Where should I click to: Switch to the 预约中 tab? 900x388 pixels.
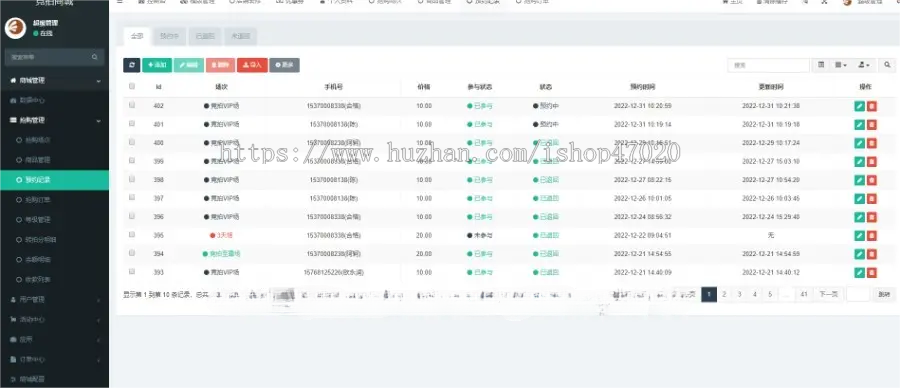click(170, 36)
